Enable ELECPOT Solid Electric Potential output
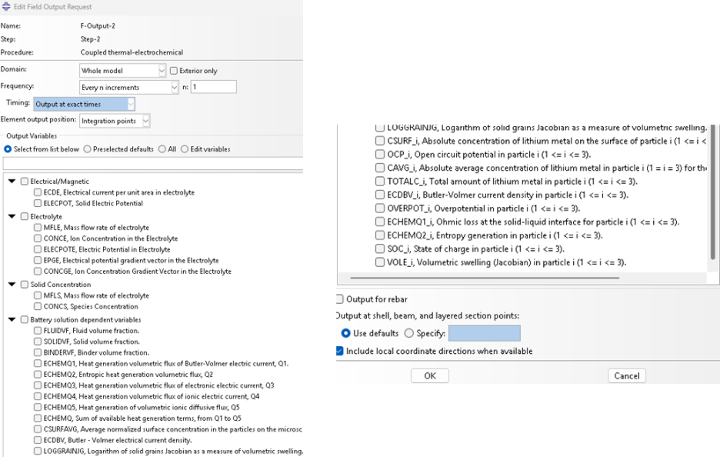The height and width of the screenshot is (458, 720). point(38,204)
